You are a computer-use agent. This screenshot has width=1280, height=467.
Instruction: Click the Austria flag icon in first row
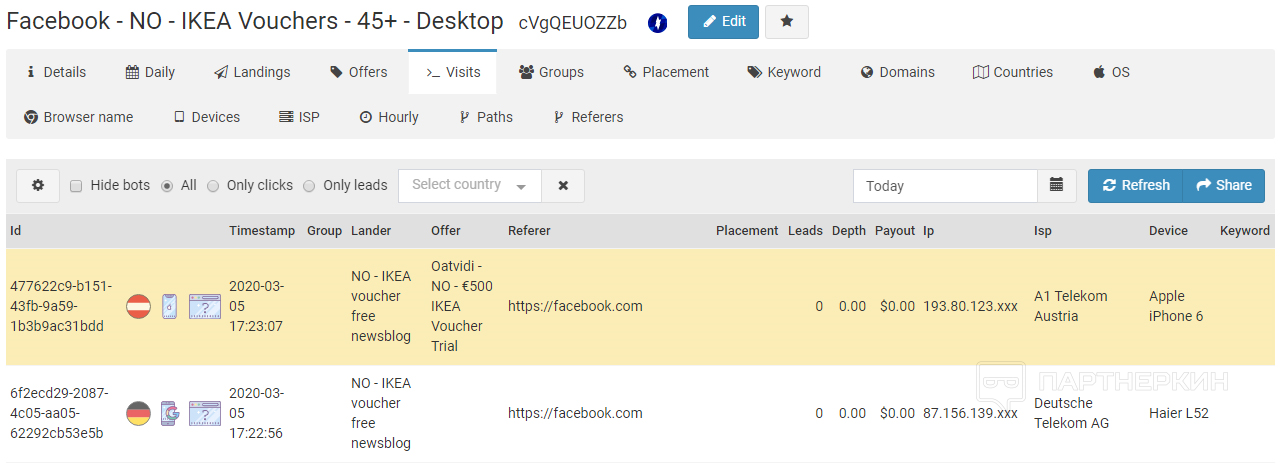tap(138, 306)
